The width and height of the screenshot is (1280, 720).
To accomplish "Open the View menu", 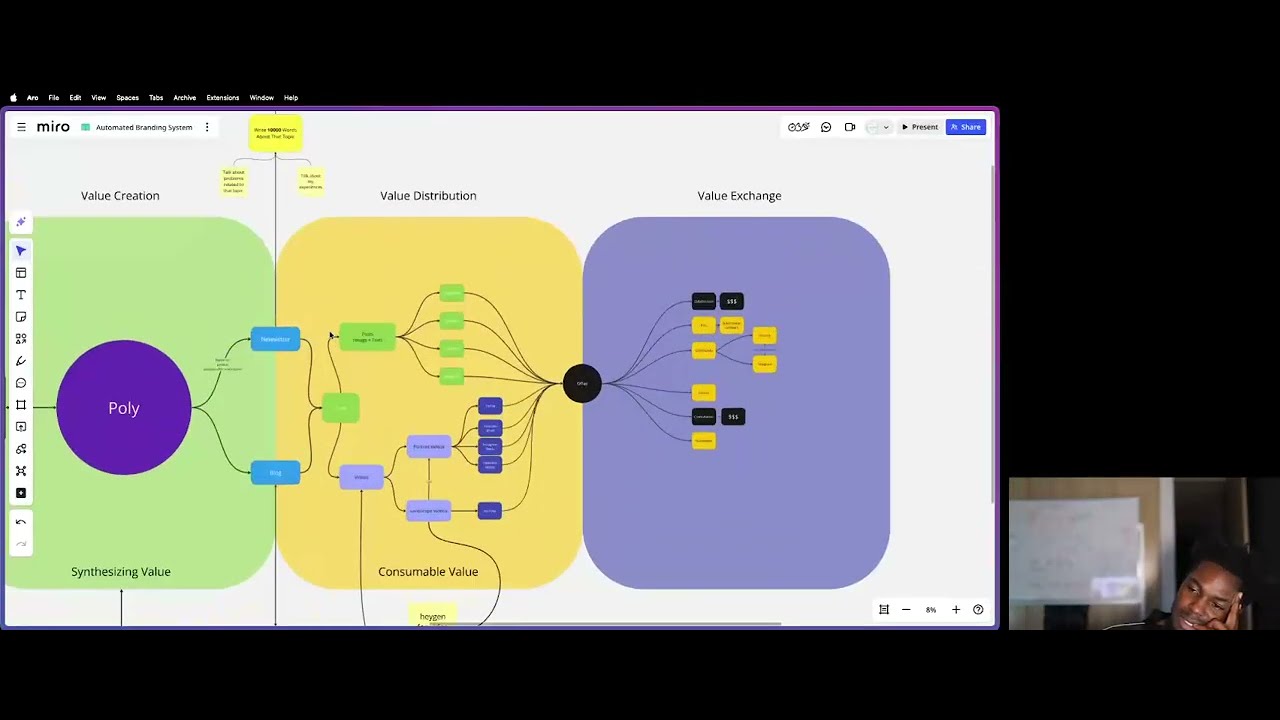I will [99, 98].
